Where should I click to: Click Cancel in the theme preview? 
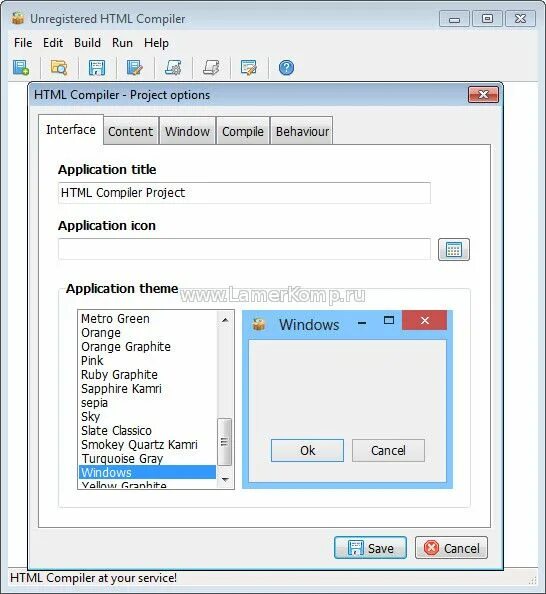[x=388, y=450]
